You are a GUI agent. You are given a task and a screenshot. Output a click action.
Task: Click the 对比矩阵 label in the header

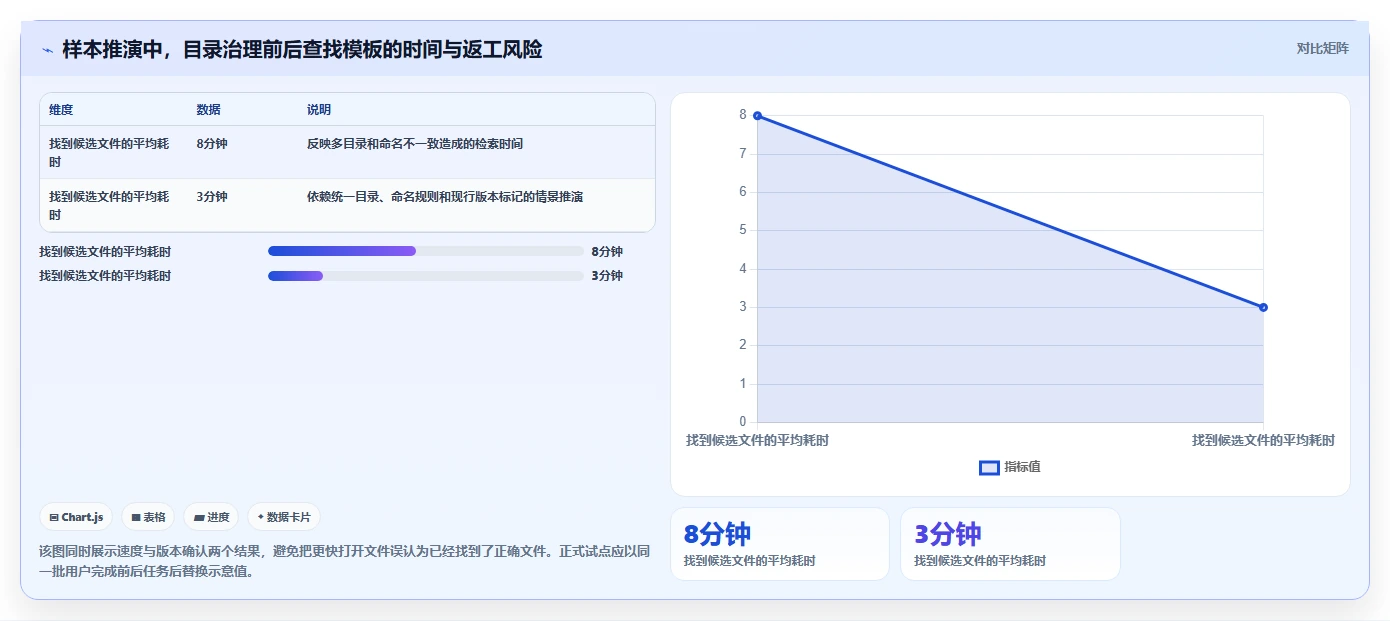[1322, 48]
